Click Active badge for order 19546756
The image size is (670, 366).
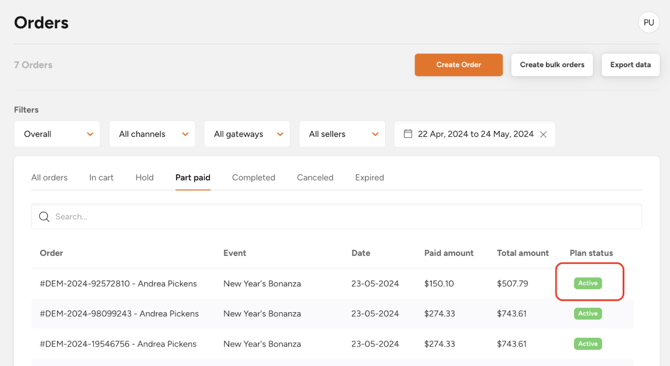[x=588, y=344]
